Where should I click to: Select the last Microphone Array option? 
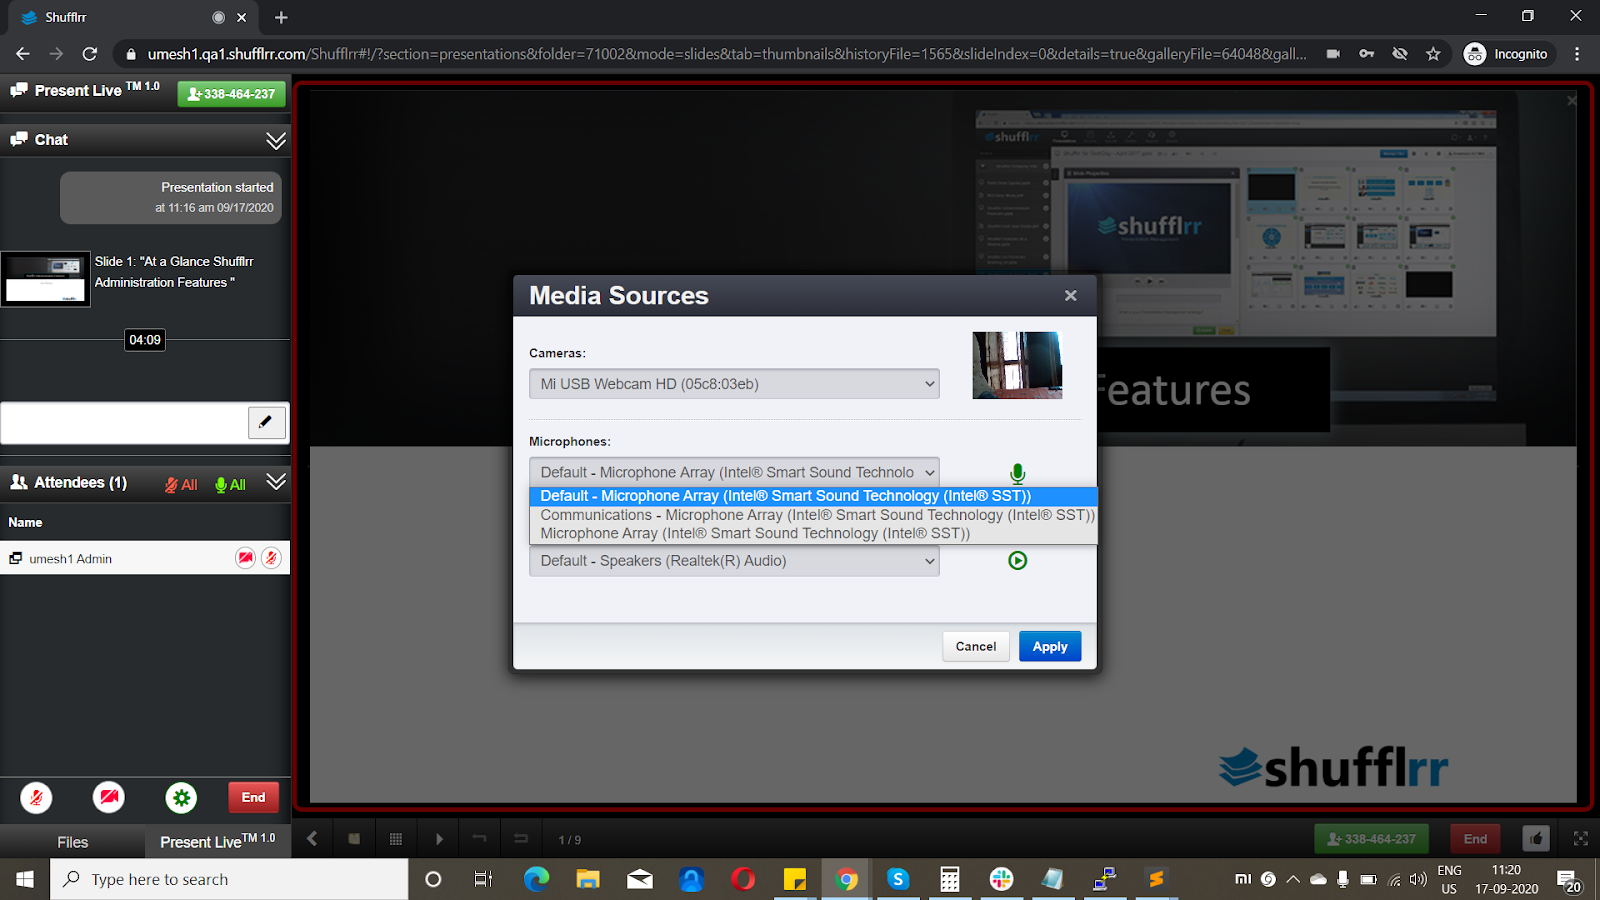coord(813,534)
